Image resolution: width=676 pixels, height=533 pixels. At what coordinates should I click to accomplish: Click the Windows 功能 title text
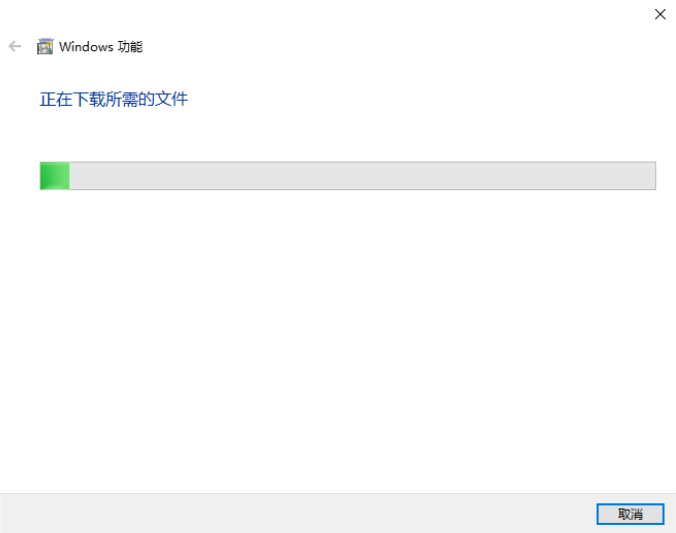point(101,47)
